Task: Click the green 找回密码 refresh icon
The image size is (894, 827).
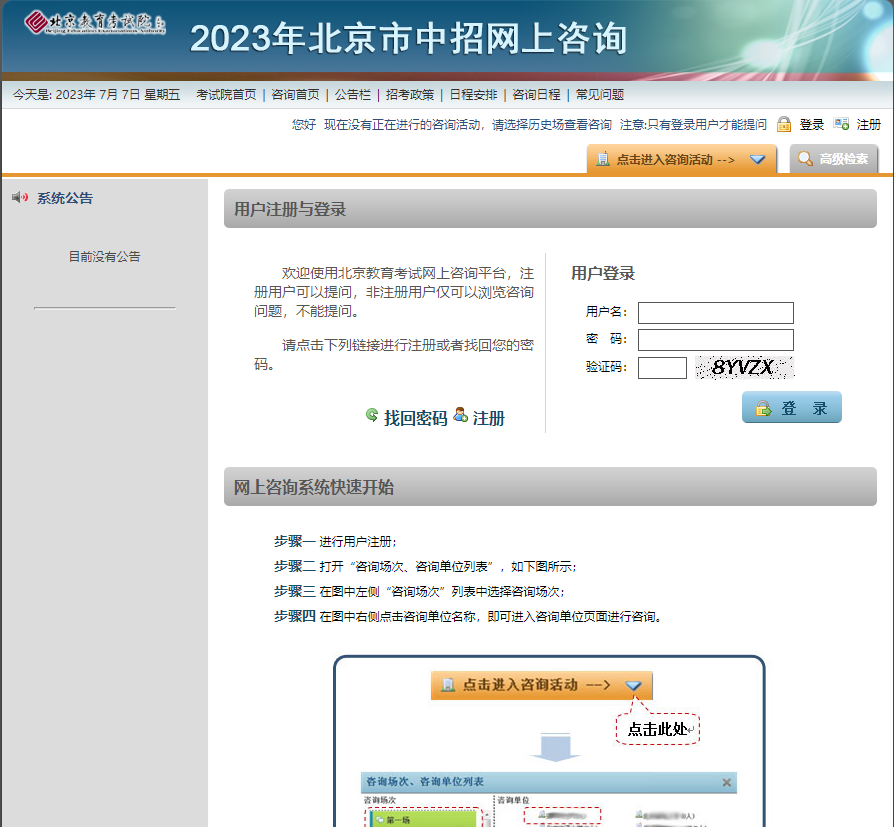Action: coord(372,415)
